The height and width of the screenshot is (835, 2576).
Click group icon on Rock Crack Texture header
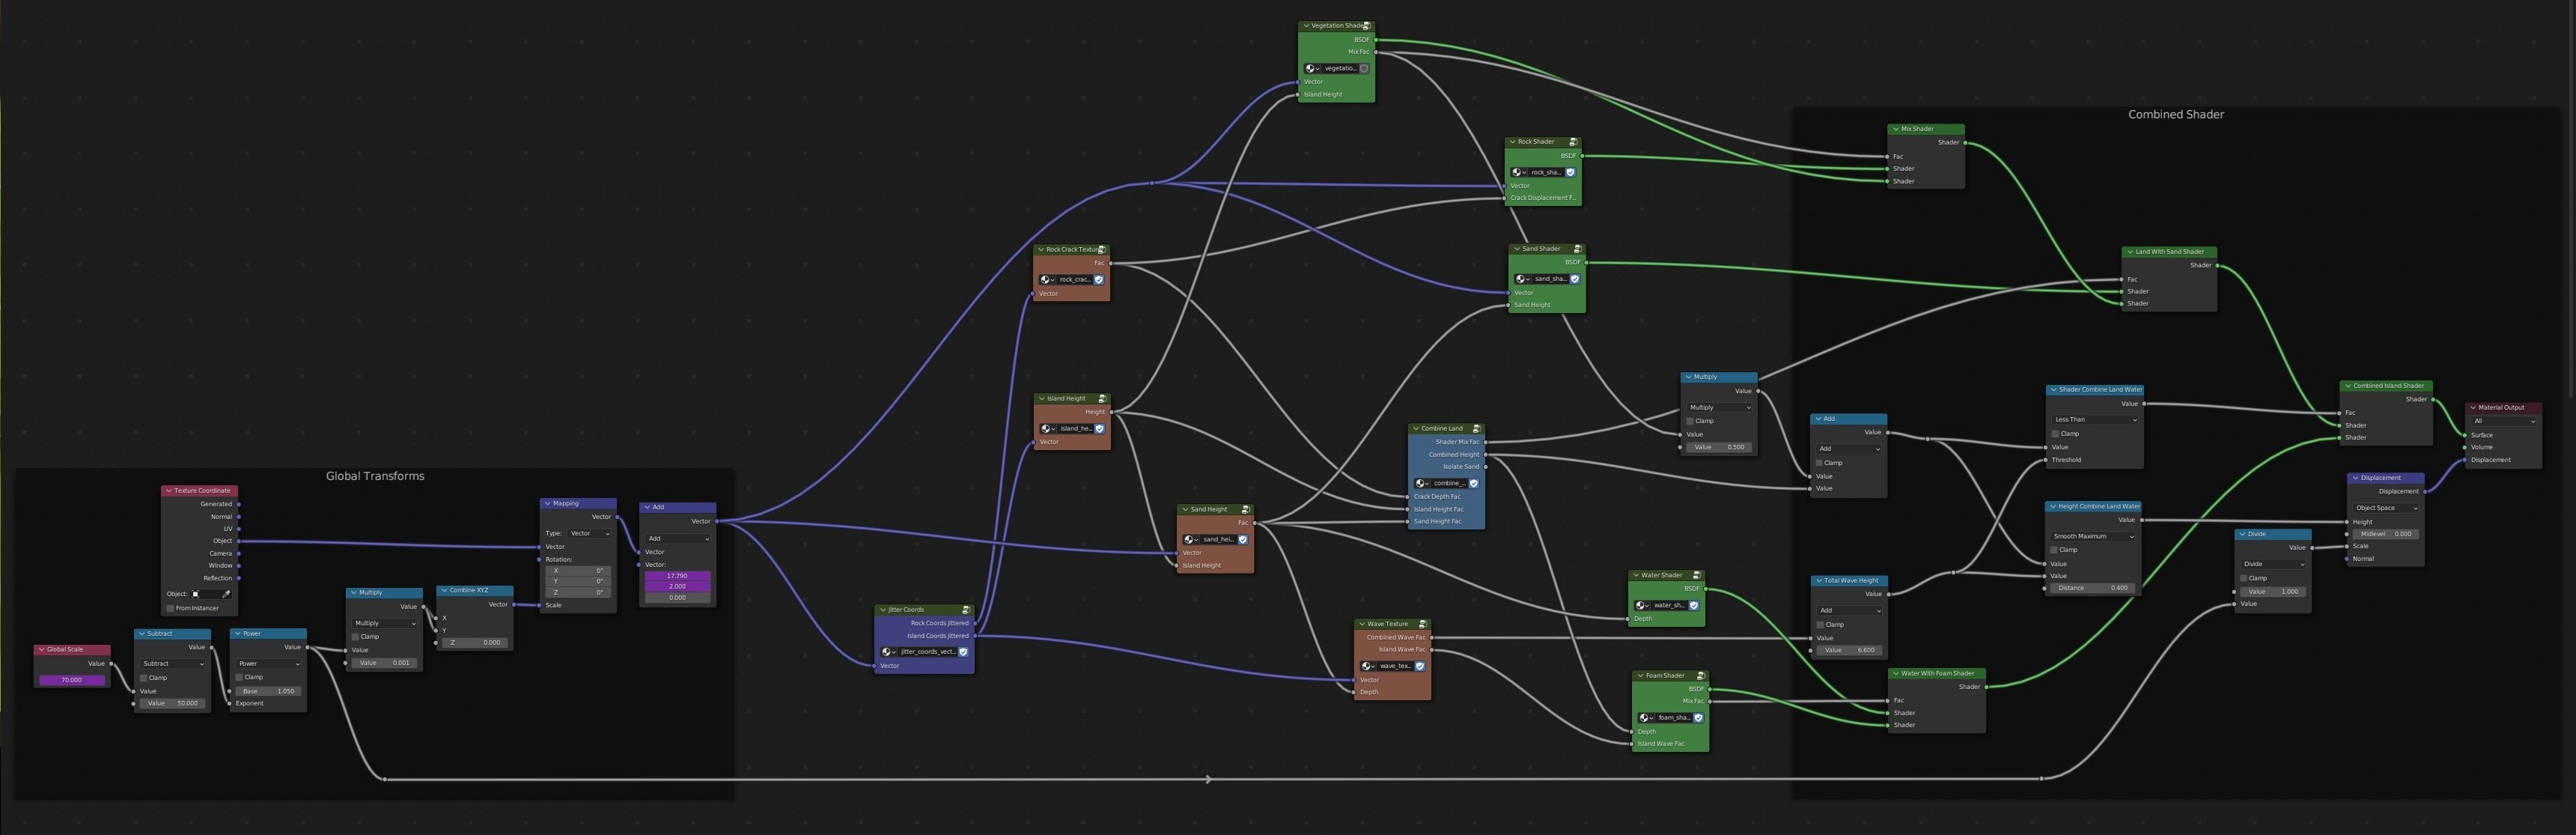[x=1102, y=250]
